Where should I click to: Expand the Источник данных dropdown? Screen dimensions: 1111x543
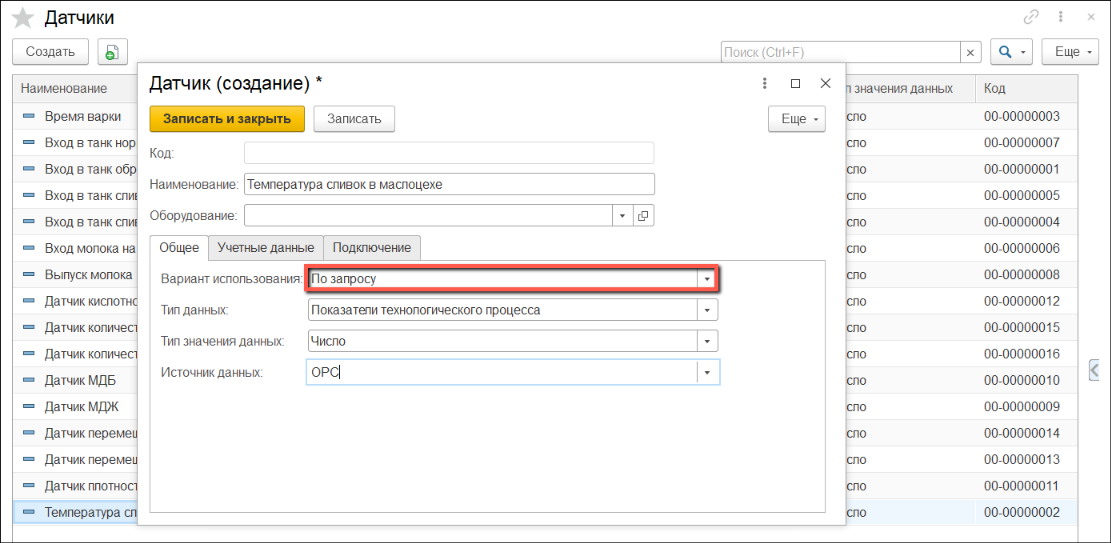pyautogui.click(x=708, y=372)
